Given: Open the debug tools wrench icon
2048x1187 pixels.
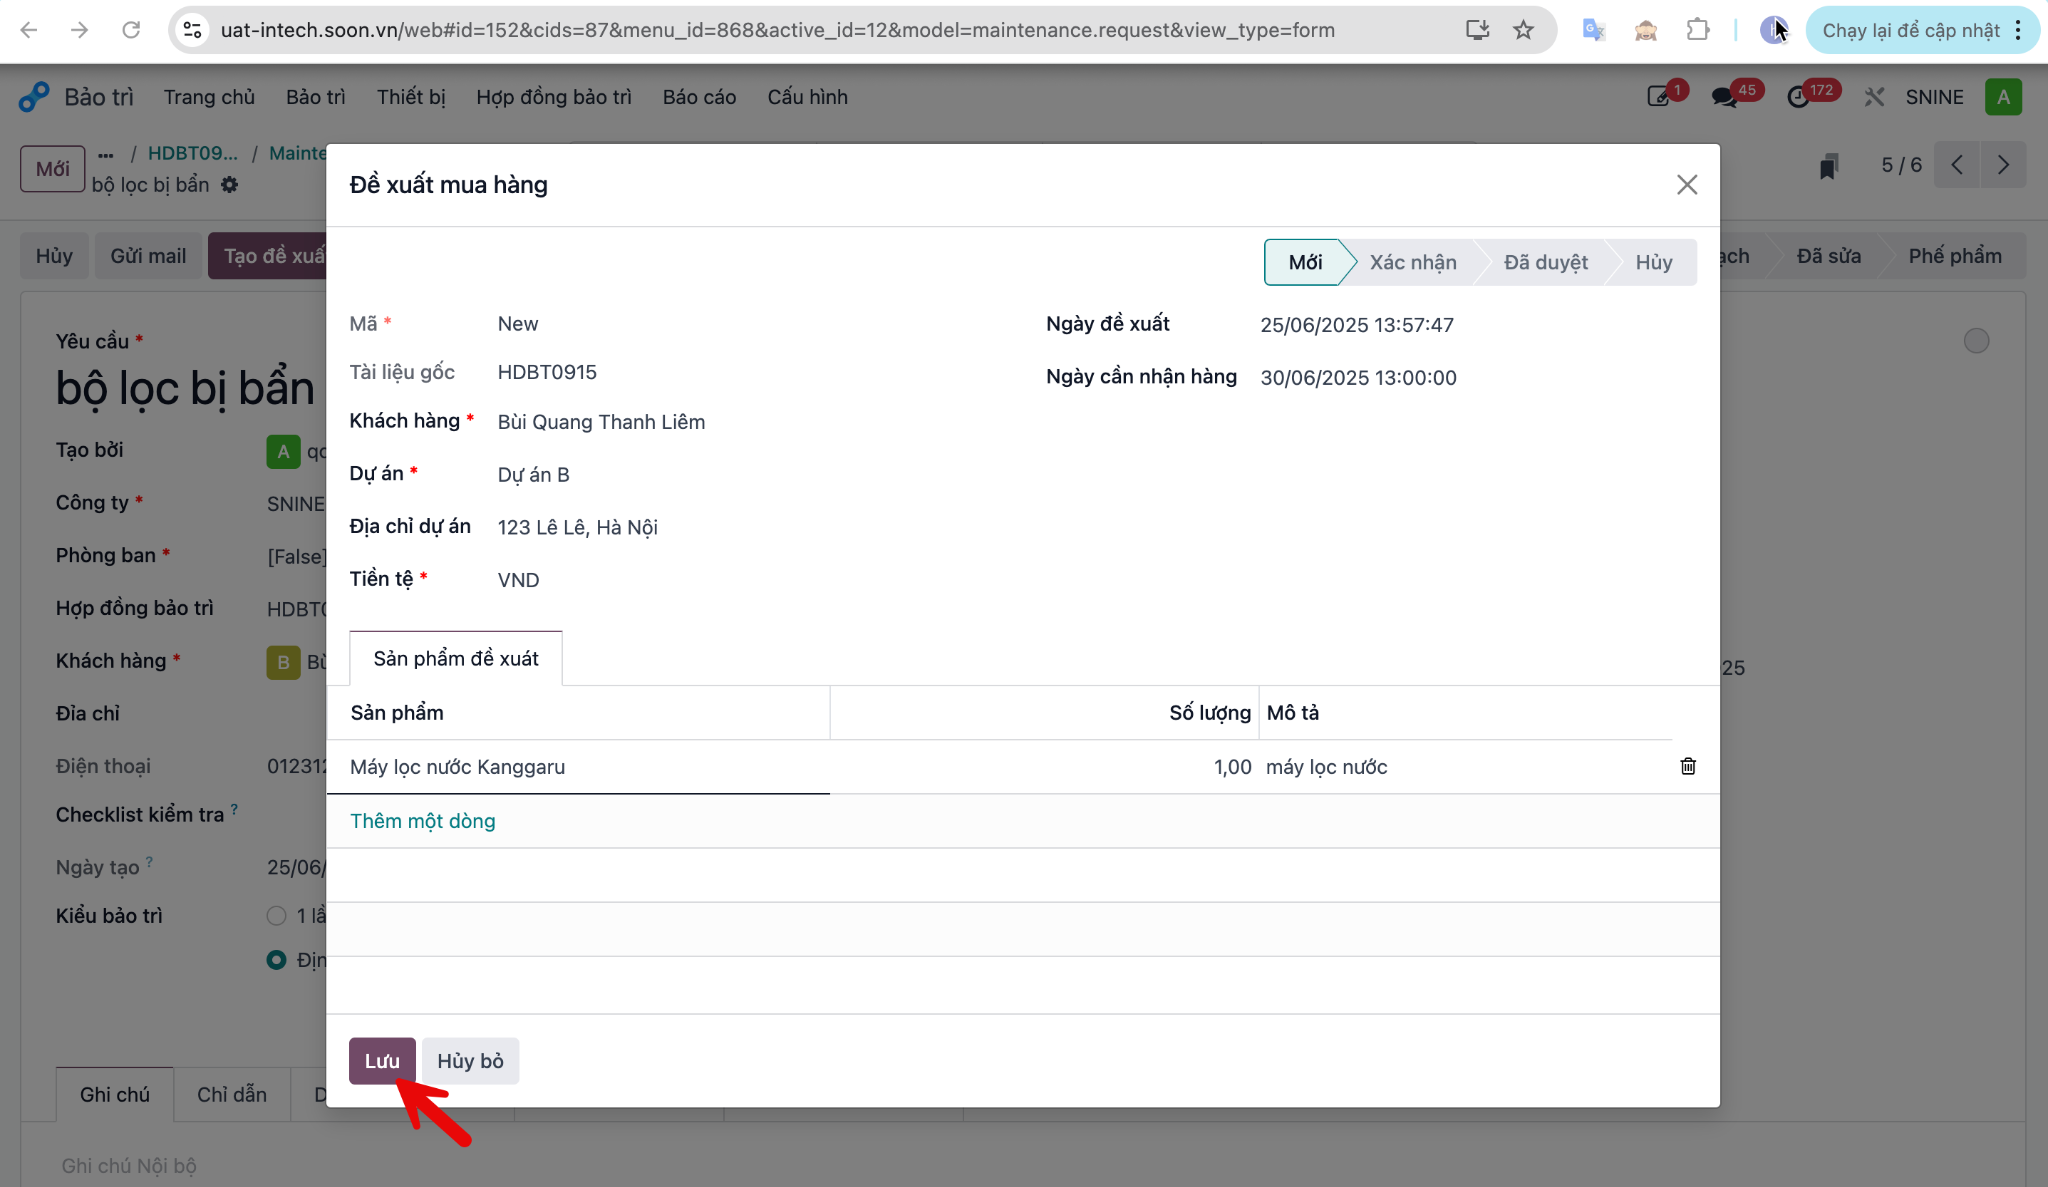Looking at the screenshot, I should click(x=1874, y=97).
